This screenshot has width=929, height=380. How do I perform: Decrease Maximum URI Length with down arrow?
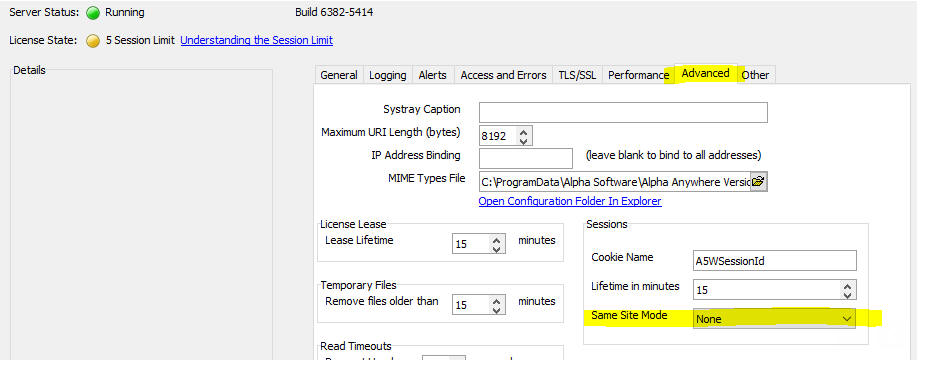coord(523,141)
